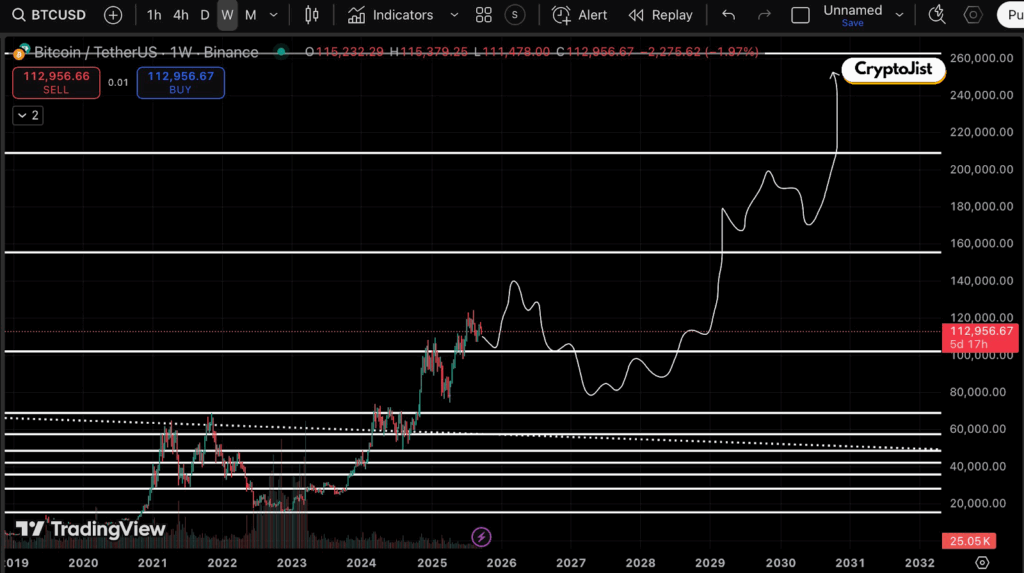
Task: Create a price Alert
Action: 580,15
